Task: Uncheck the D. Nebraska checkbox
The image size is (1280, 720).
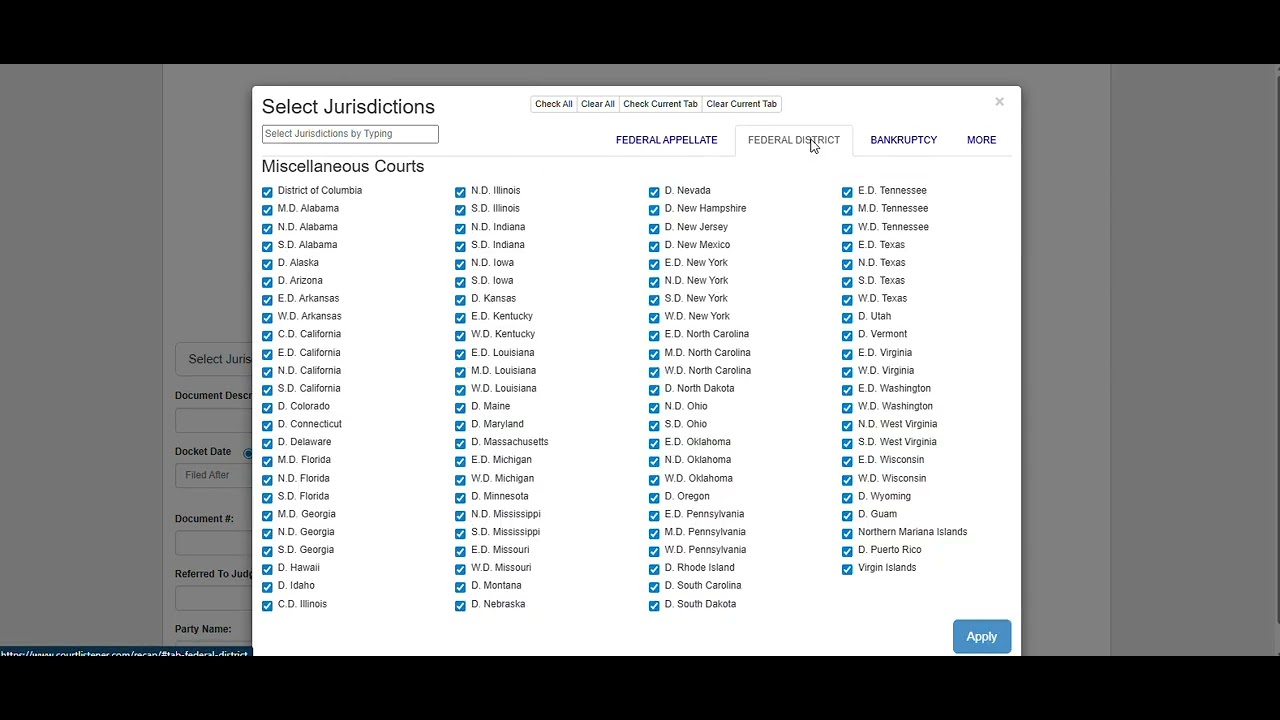Action: [460, 605]
